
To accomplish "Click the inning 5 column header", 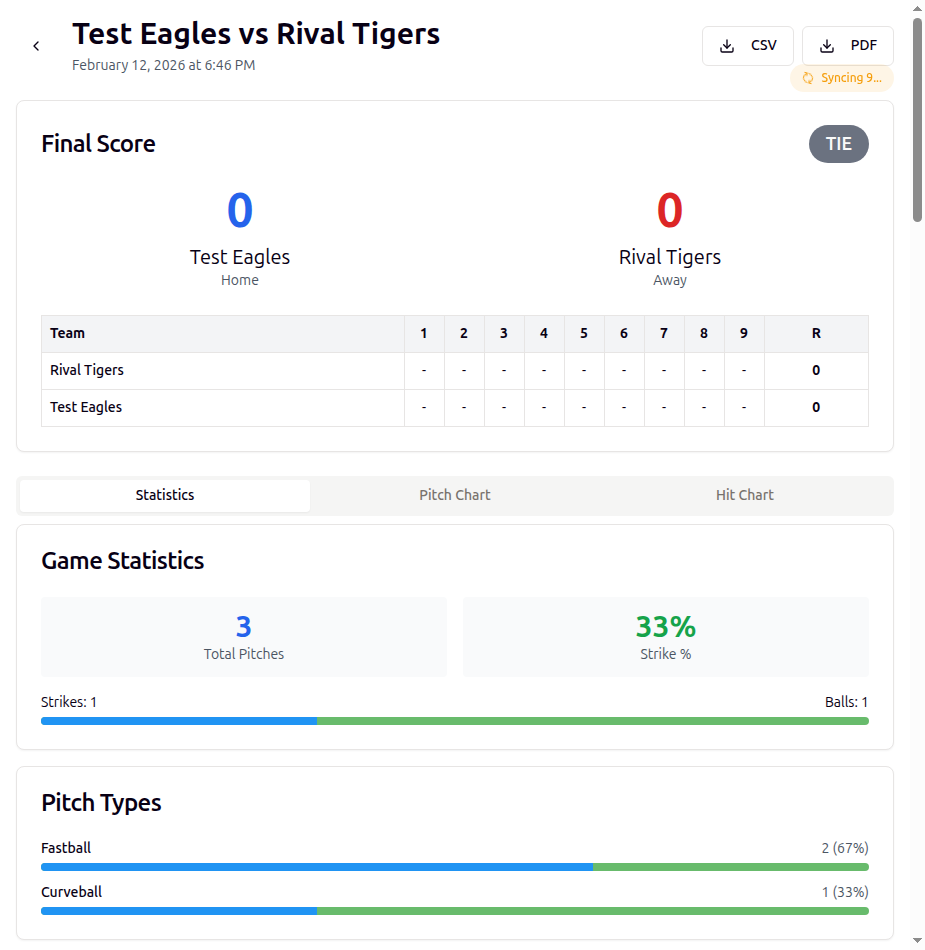I will click(x=584, y=333).
